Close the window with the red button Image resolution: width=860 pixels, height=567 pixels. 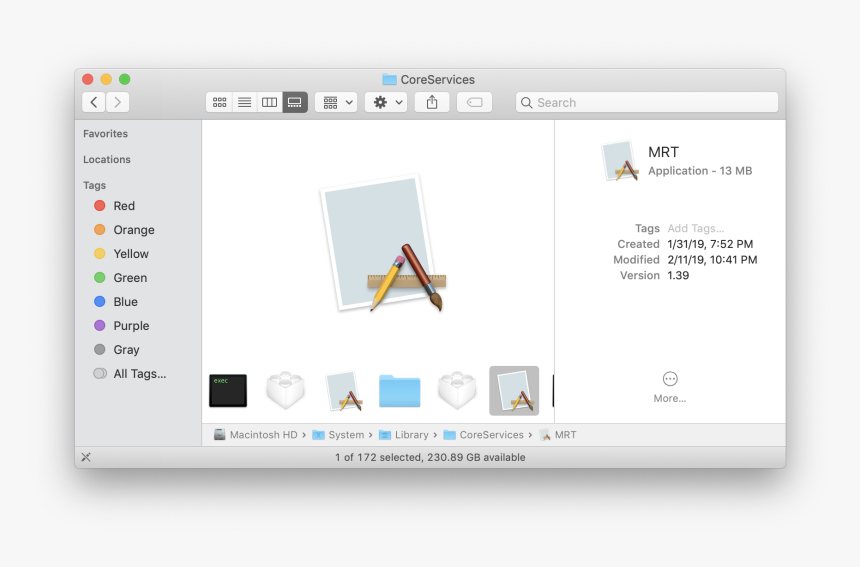click(88, 80)
